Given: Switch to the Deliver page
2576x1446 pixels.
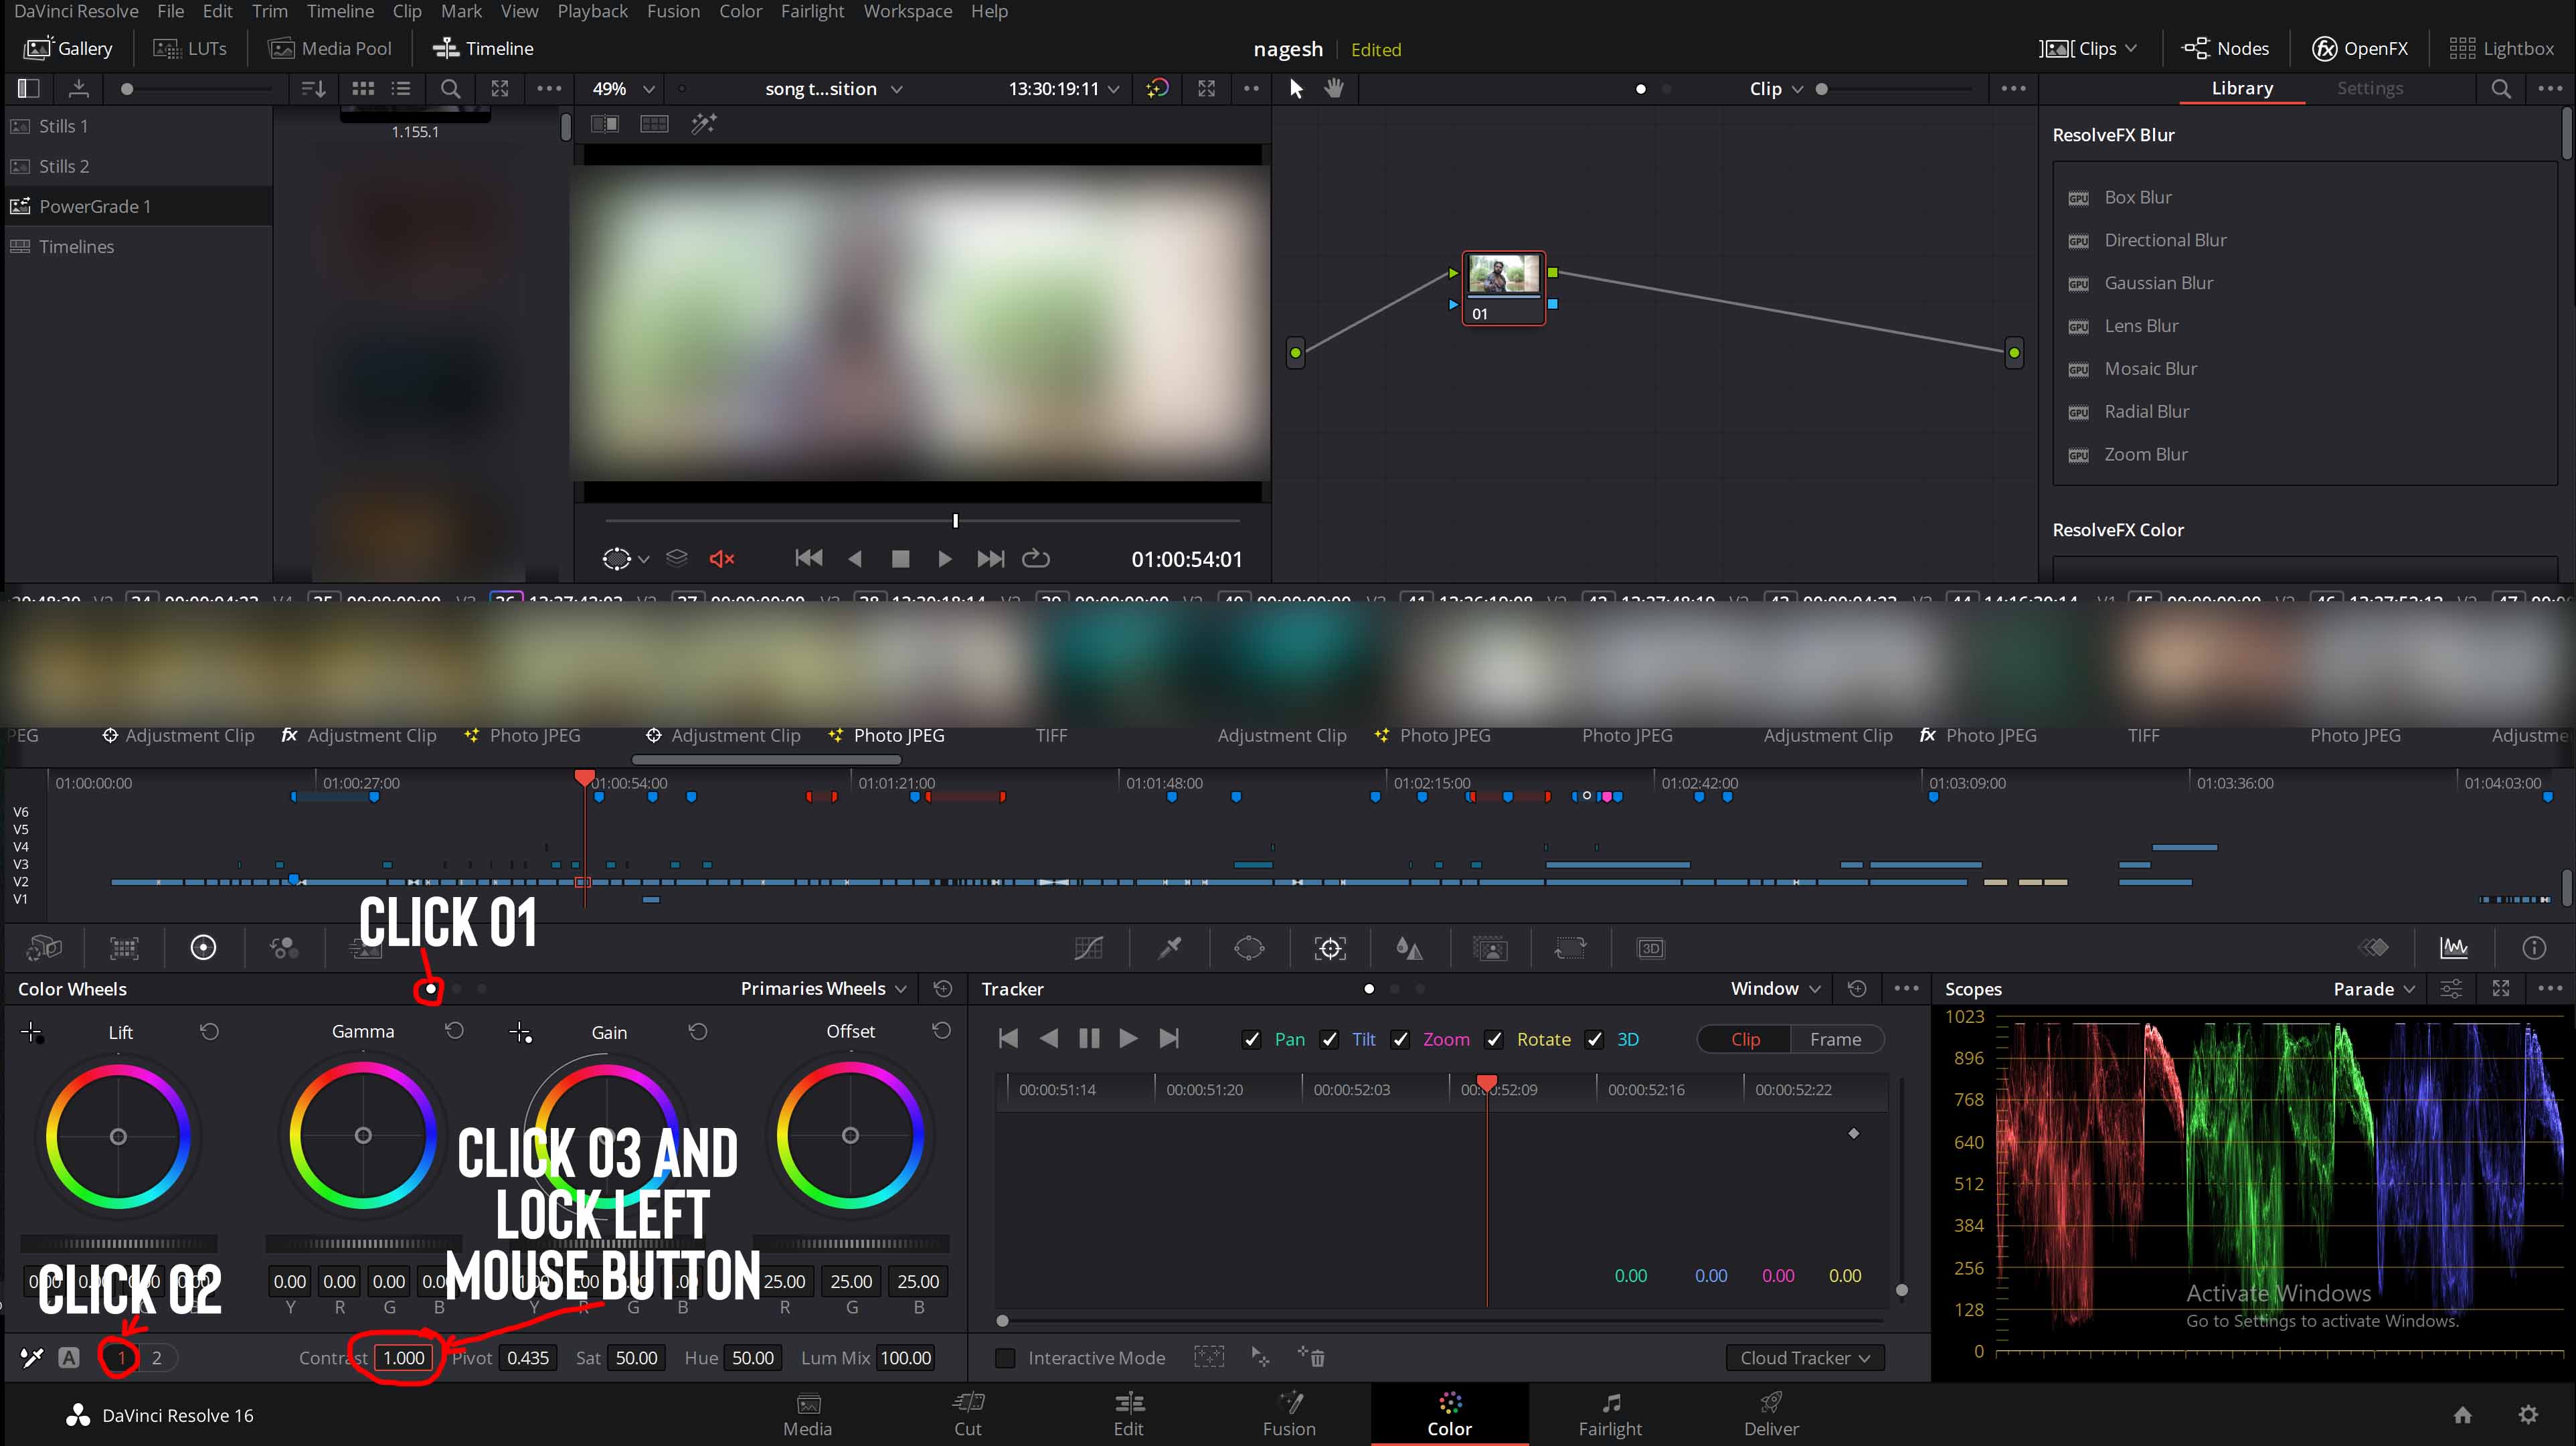Looking at the screenshot, I should 1770,1414.
